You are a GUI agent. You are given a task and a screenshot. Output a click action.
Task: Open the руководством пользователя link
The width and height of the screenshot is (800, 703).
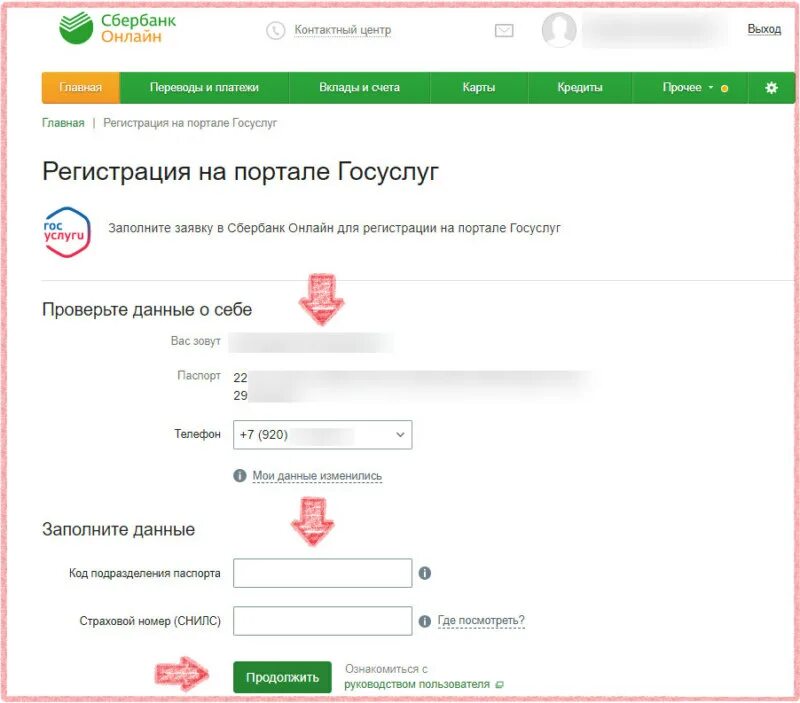coord(417,684)
